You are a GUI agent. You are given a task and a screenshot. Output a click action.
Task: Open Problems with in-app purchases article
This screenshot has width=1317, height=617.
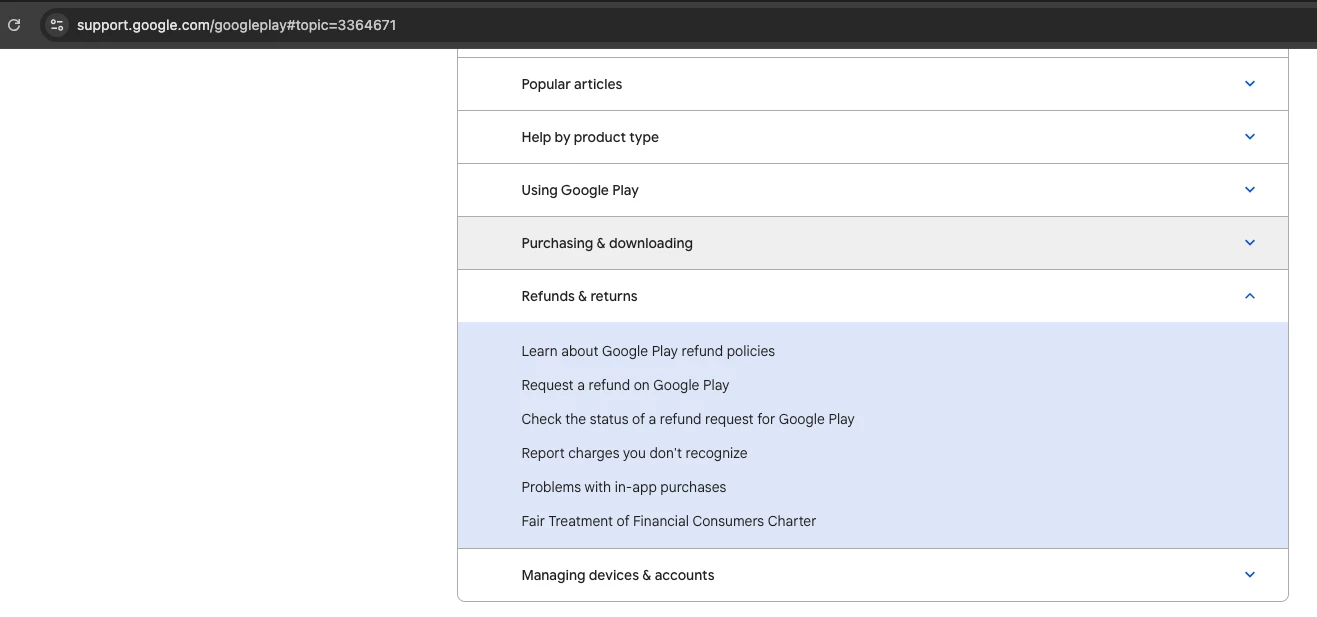coord(624,488)
